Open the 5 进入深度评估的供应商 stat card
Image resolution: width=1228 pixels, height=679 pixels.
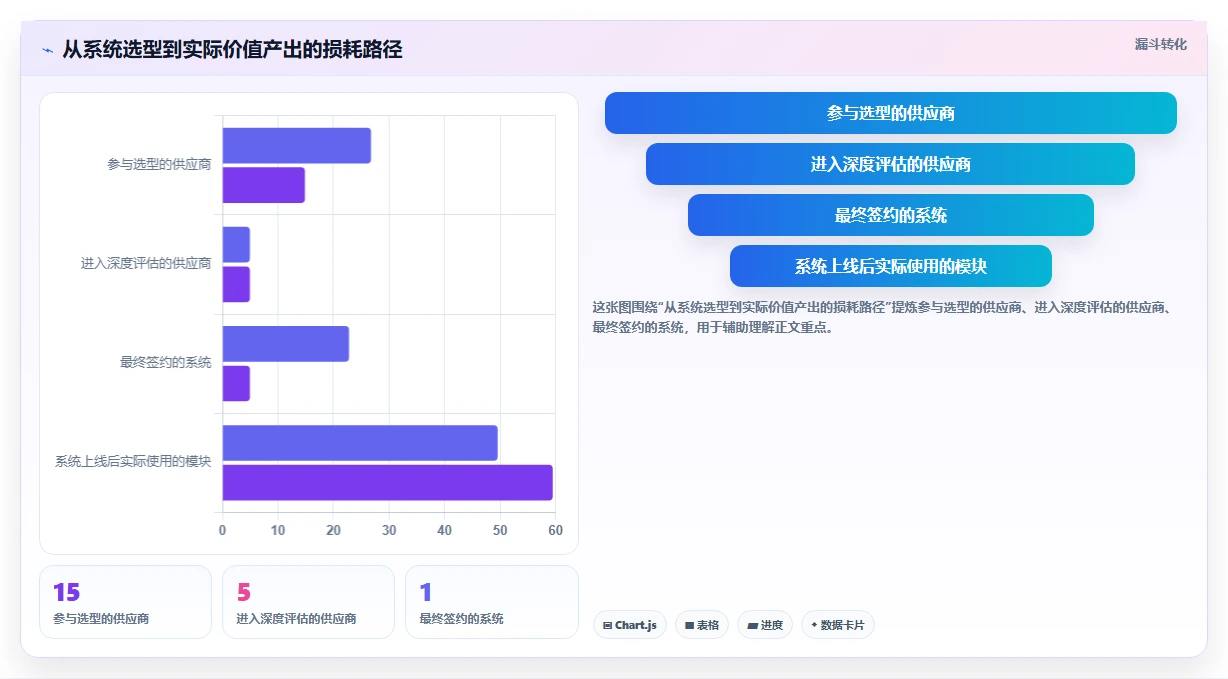(x=308, y=602)
